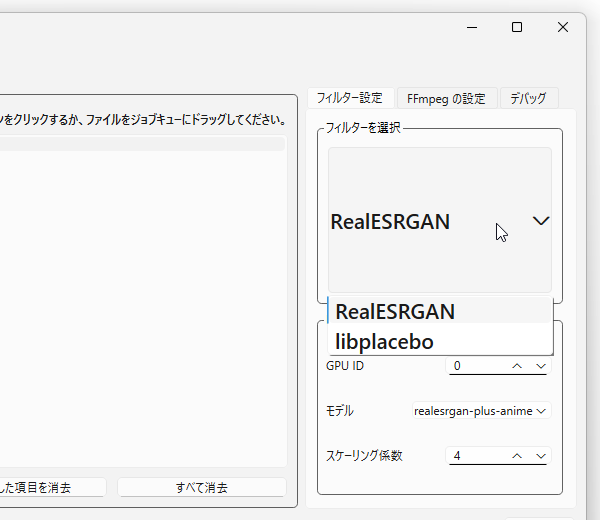Minimize the application window

click(472, 27)
